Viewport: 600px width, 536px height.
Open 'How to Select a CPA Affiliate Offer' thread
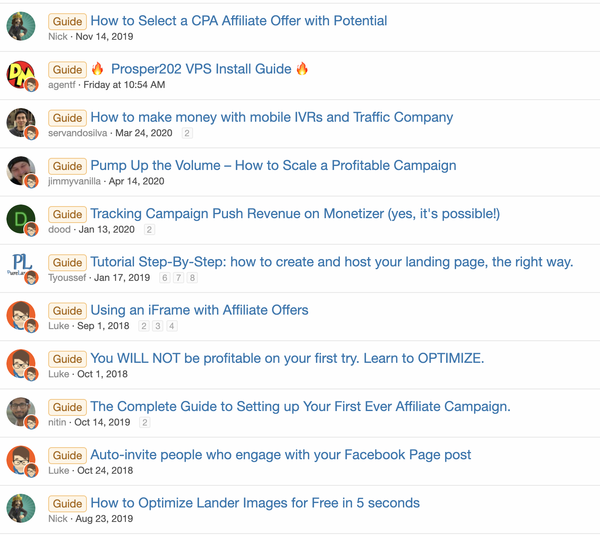point(239,21)
